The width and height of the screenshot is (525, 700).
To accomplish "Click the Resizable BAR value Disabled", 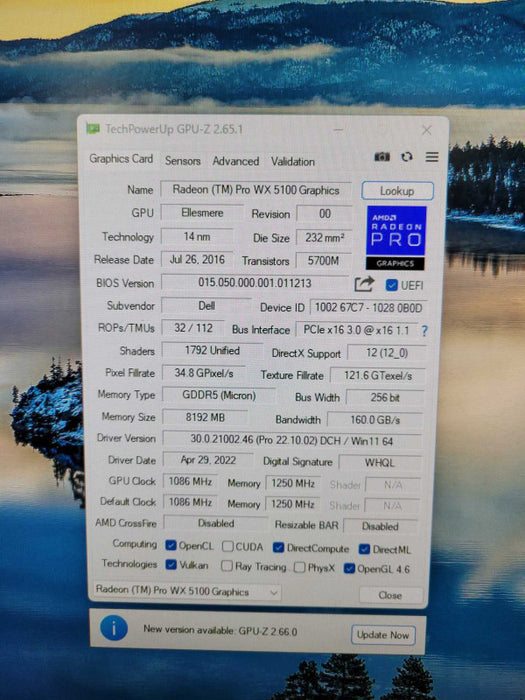I will tap(380, 526).
